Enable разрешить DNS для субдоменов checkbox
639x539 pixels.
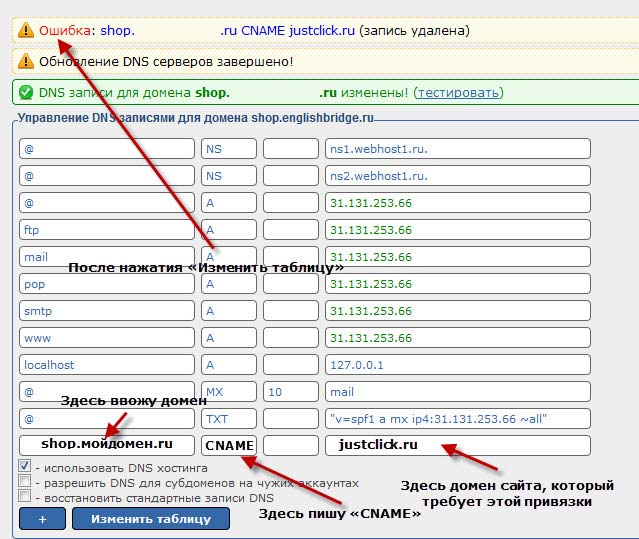24,481
